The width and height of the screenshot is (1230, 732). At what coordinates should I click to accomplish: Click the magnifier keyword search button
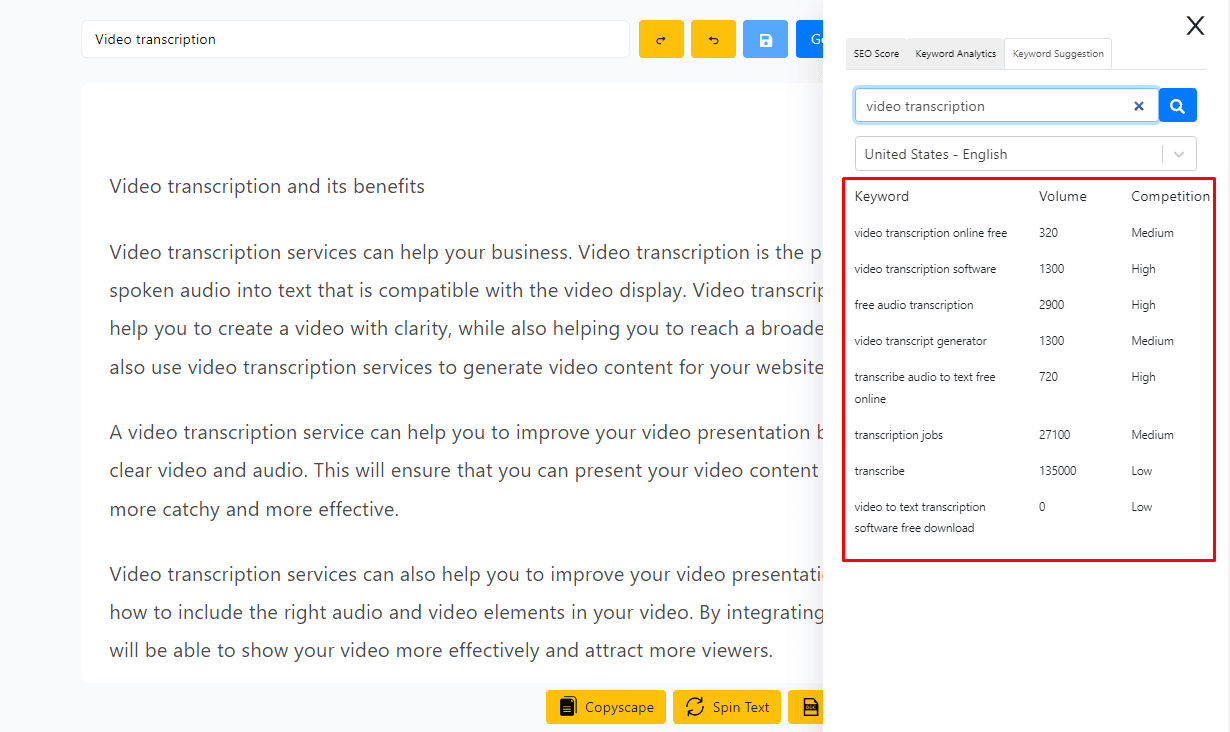pyautogui.click(x=1177, y=106)
